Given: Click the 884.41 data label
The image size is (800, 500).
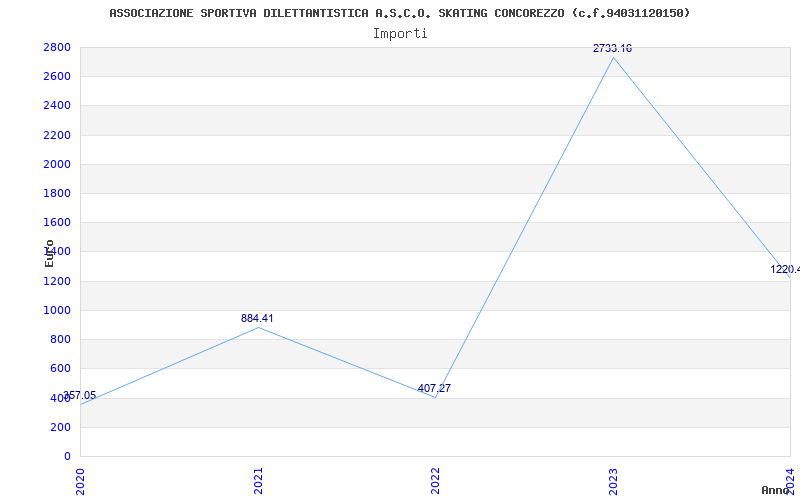Looking at the screenshot, I should [257, 318].
